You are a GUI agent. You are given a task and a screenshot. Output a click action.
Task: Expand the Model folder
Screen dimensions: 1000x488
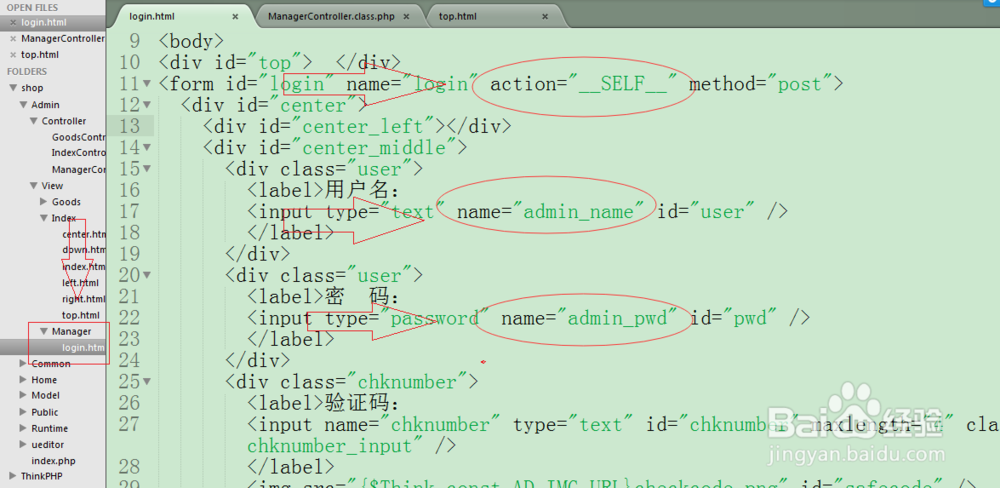(x=23, y=396)
